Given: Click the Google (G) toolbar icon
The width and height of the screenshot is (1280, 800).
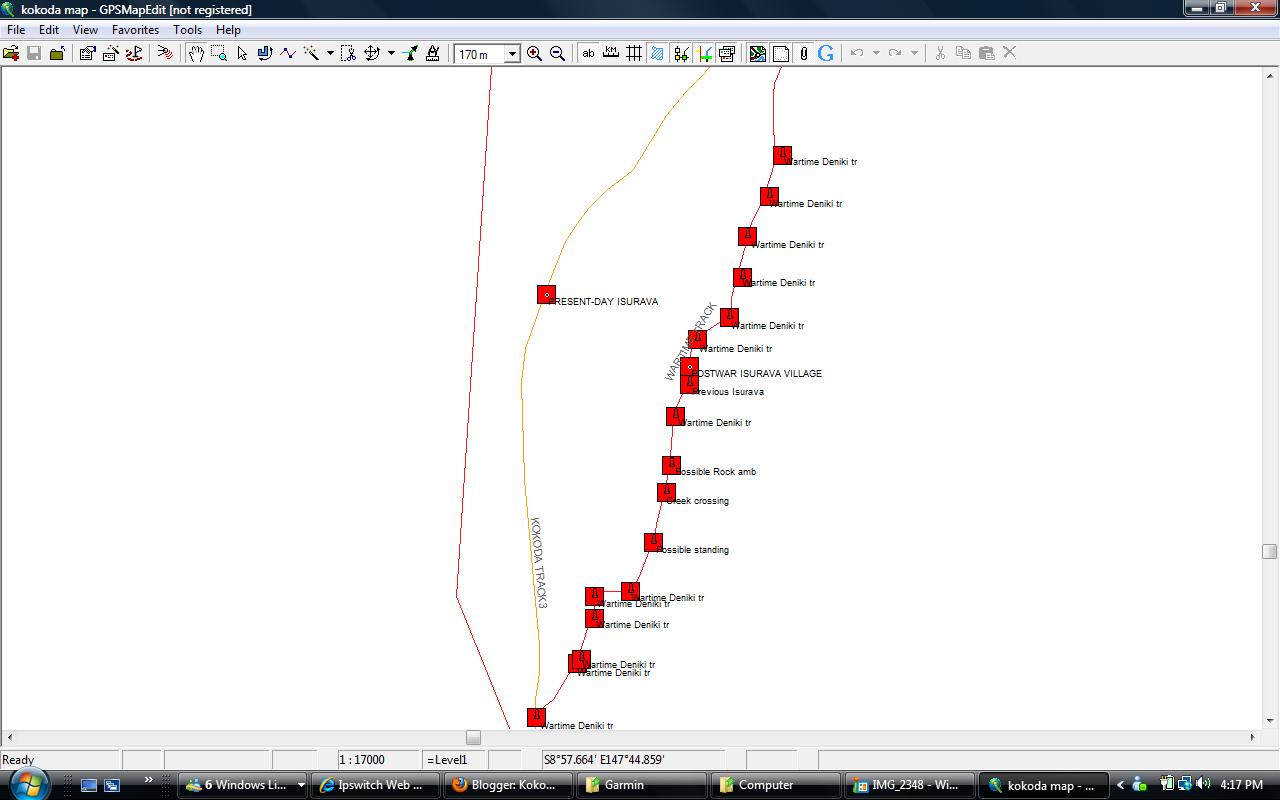Looking at the screenshot, I should click(826, 53).
